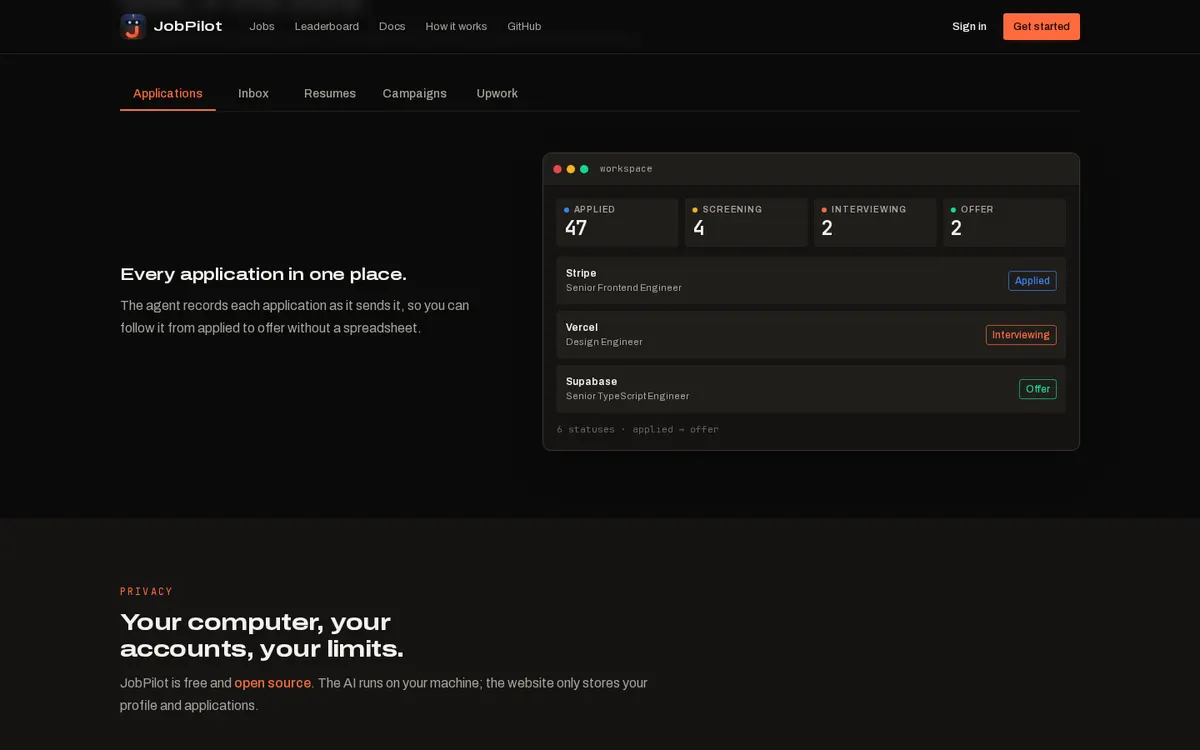This screenshot has height=750, width=1200.
Task: Click the Interviewing 2 stat card
Action: [875, 222]
